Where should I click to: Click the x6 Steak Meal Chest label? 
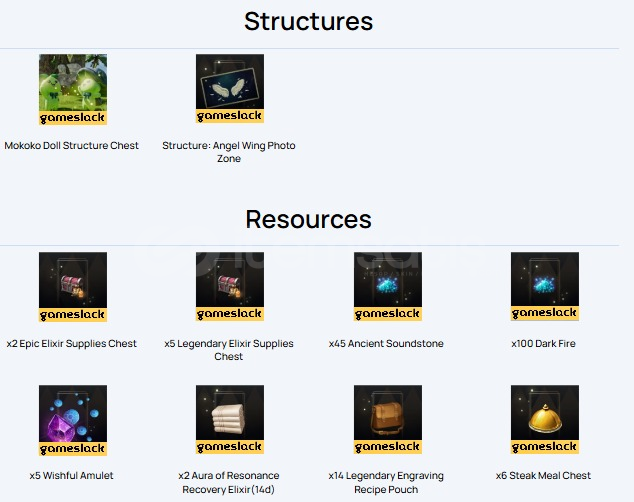click(x=543, y=476)
